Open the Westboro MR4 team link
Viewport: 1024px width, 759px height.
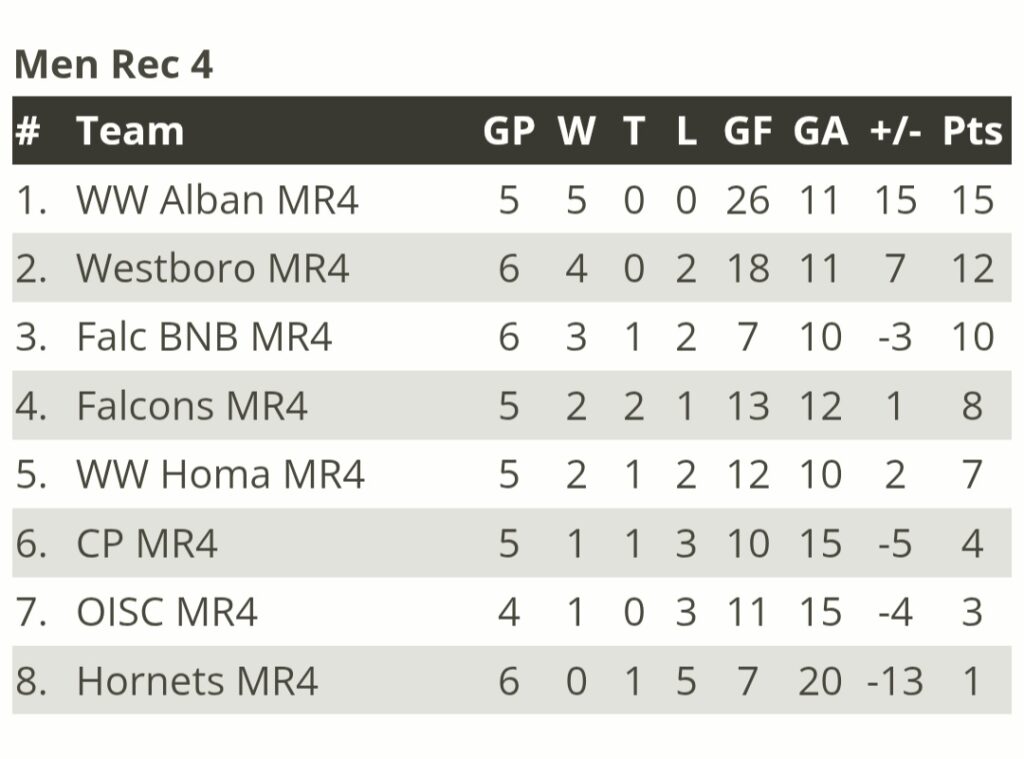click(213, 268)
